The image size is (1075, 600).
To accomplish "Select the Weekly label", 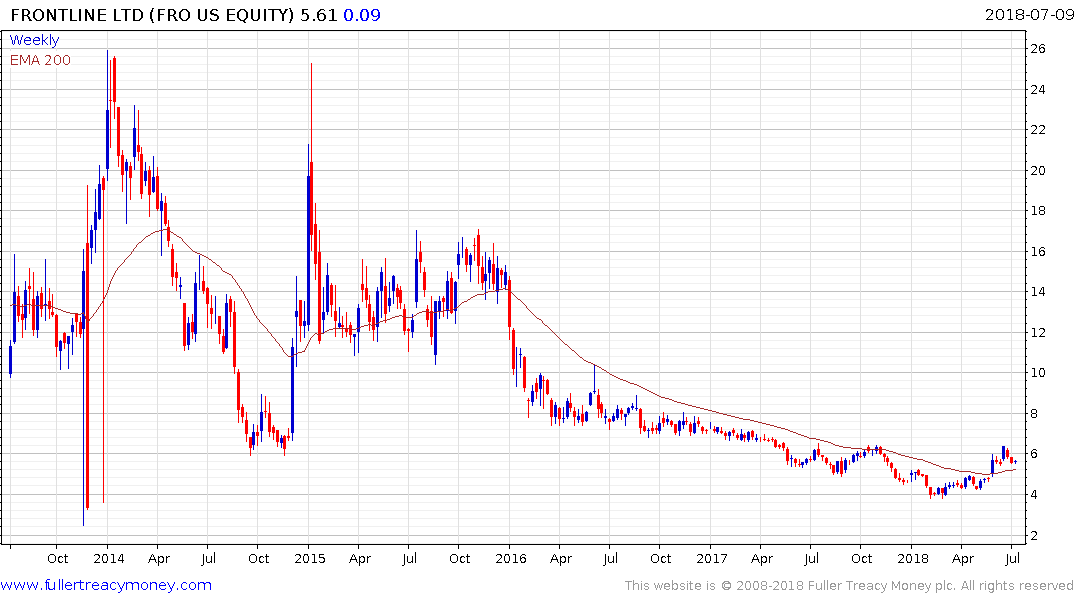I will point(34,40).
